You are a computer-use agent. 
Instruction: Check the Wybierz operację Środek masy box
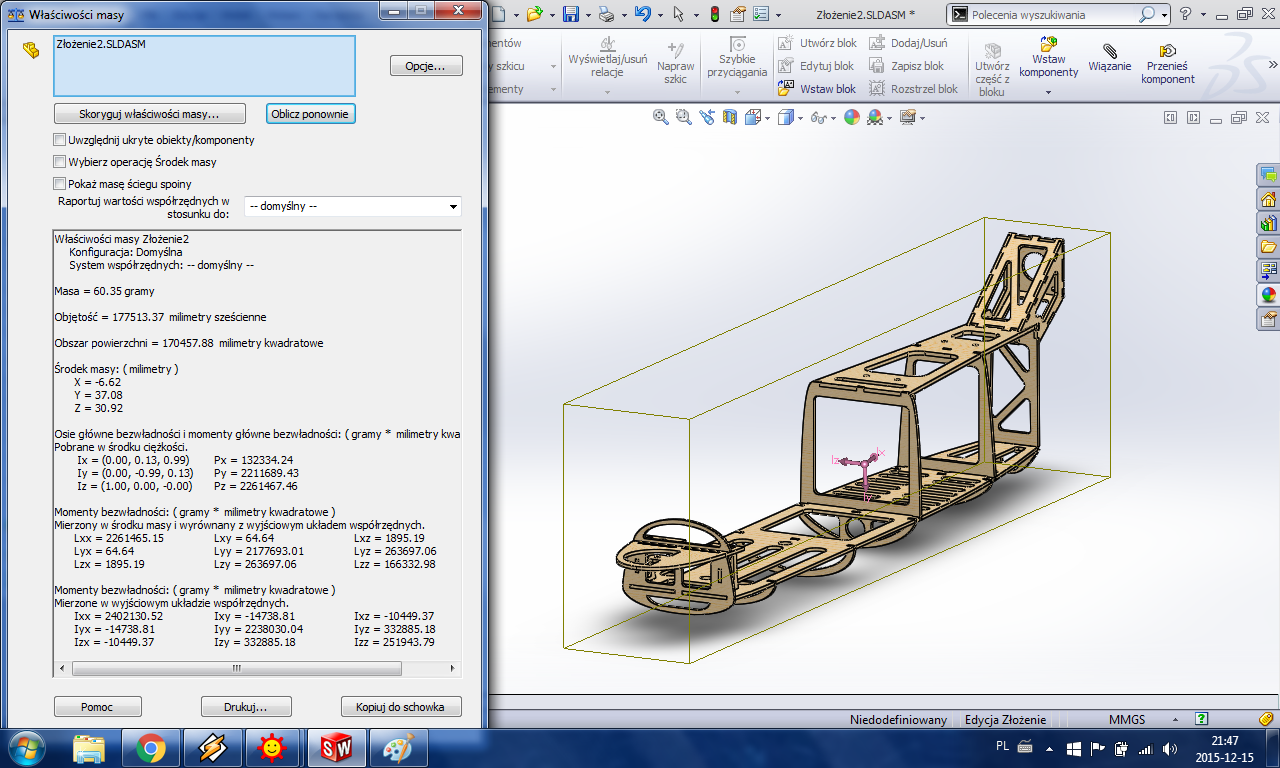(x=59, y=162)
